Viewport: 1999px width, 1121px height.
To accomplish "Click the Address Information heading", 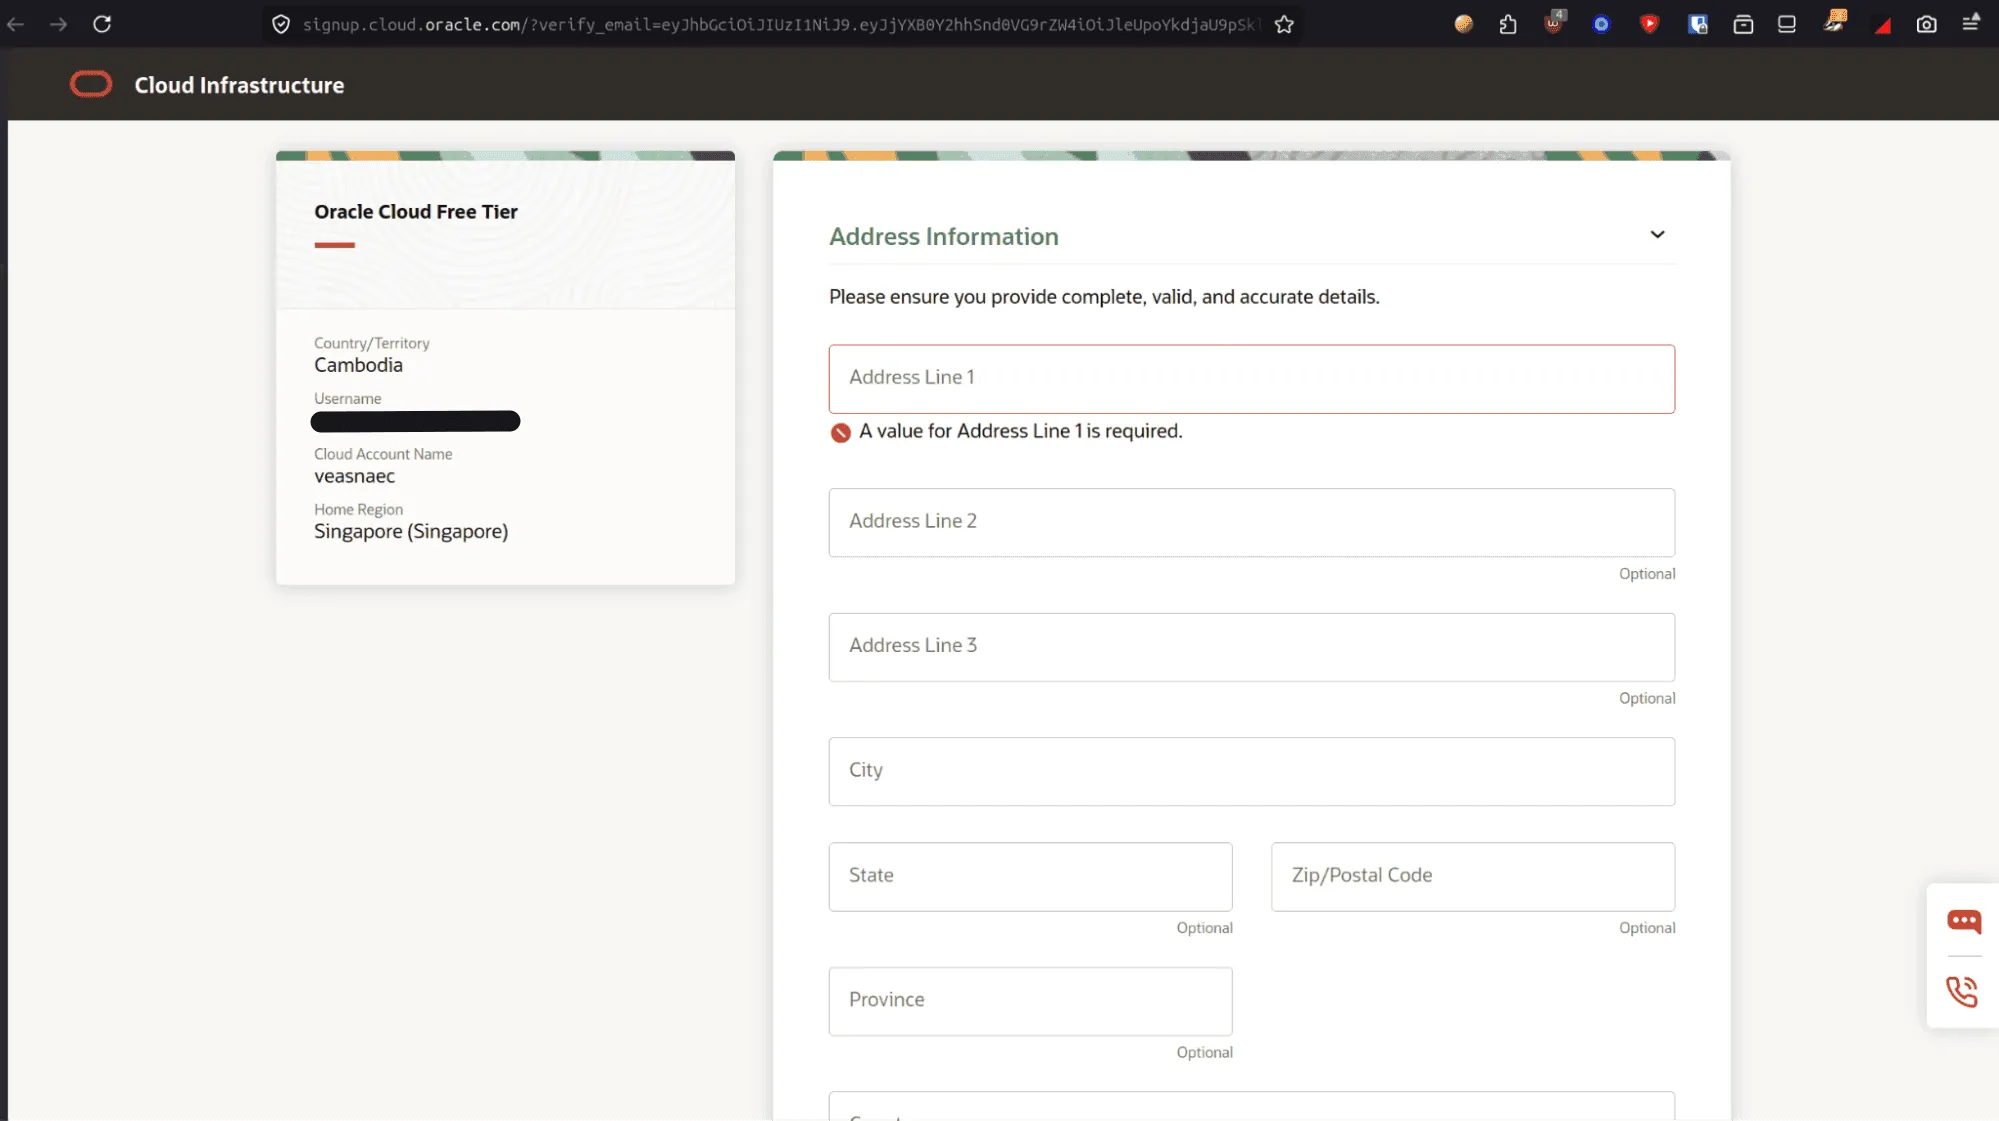I will coord(943,236).
